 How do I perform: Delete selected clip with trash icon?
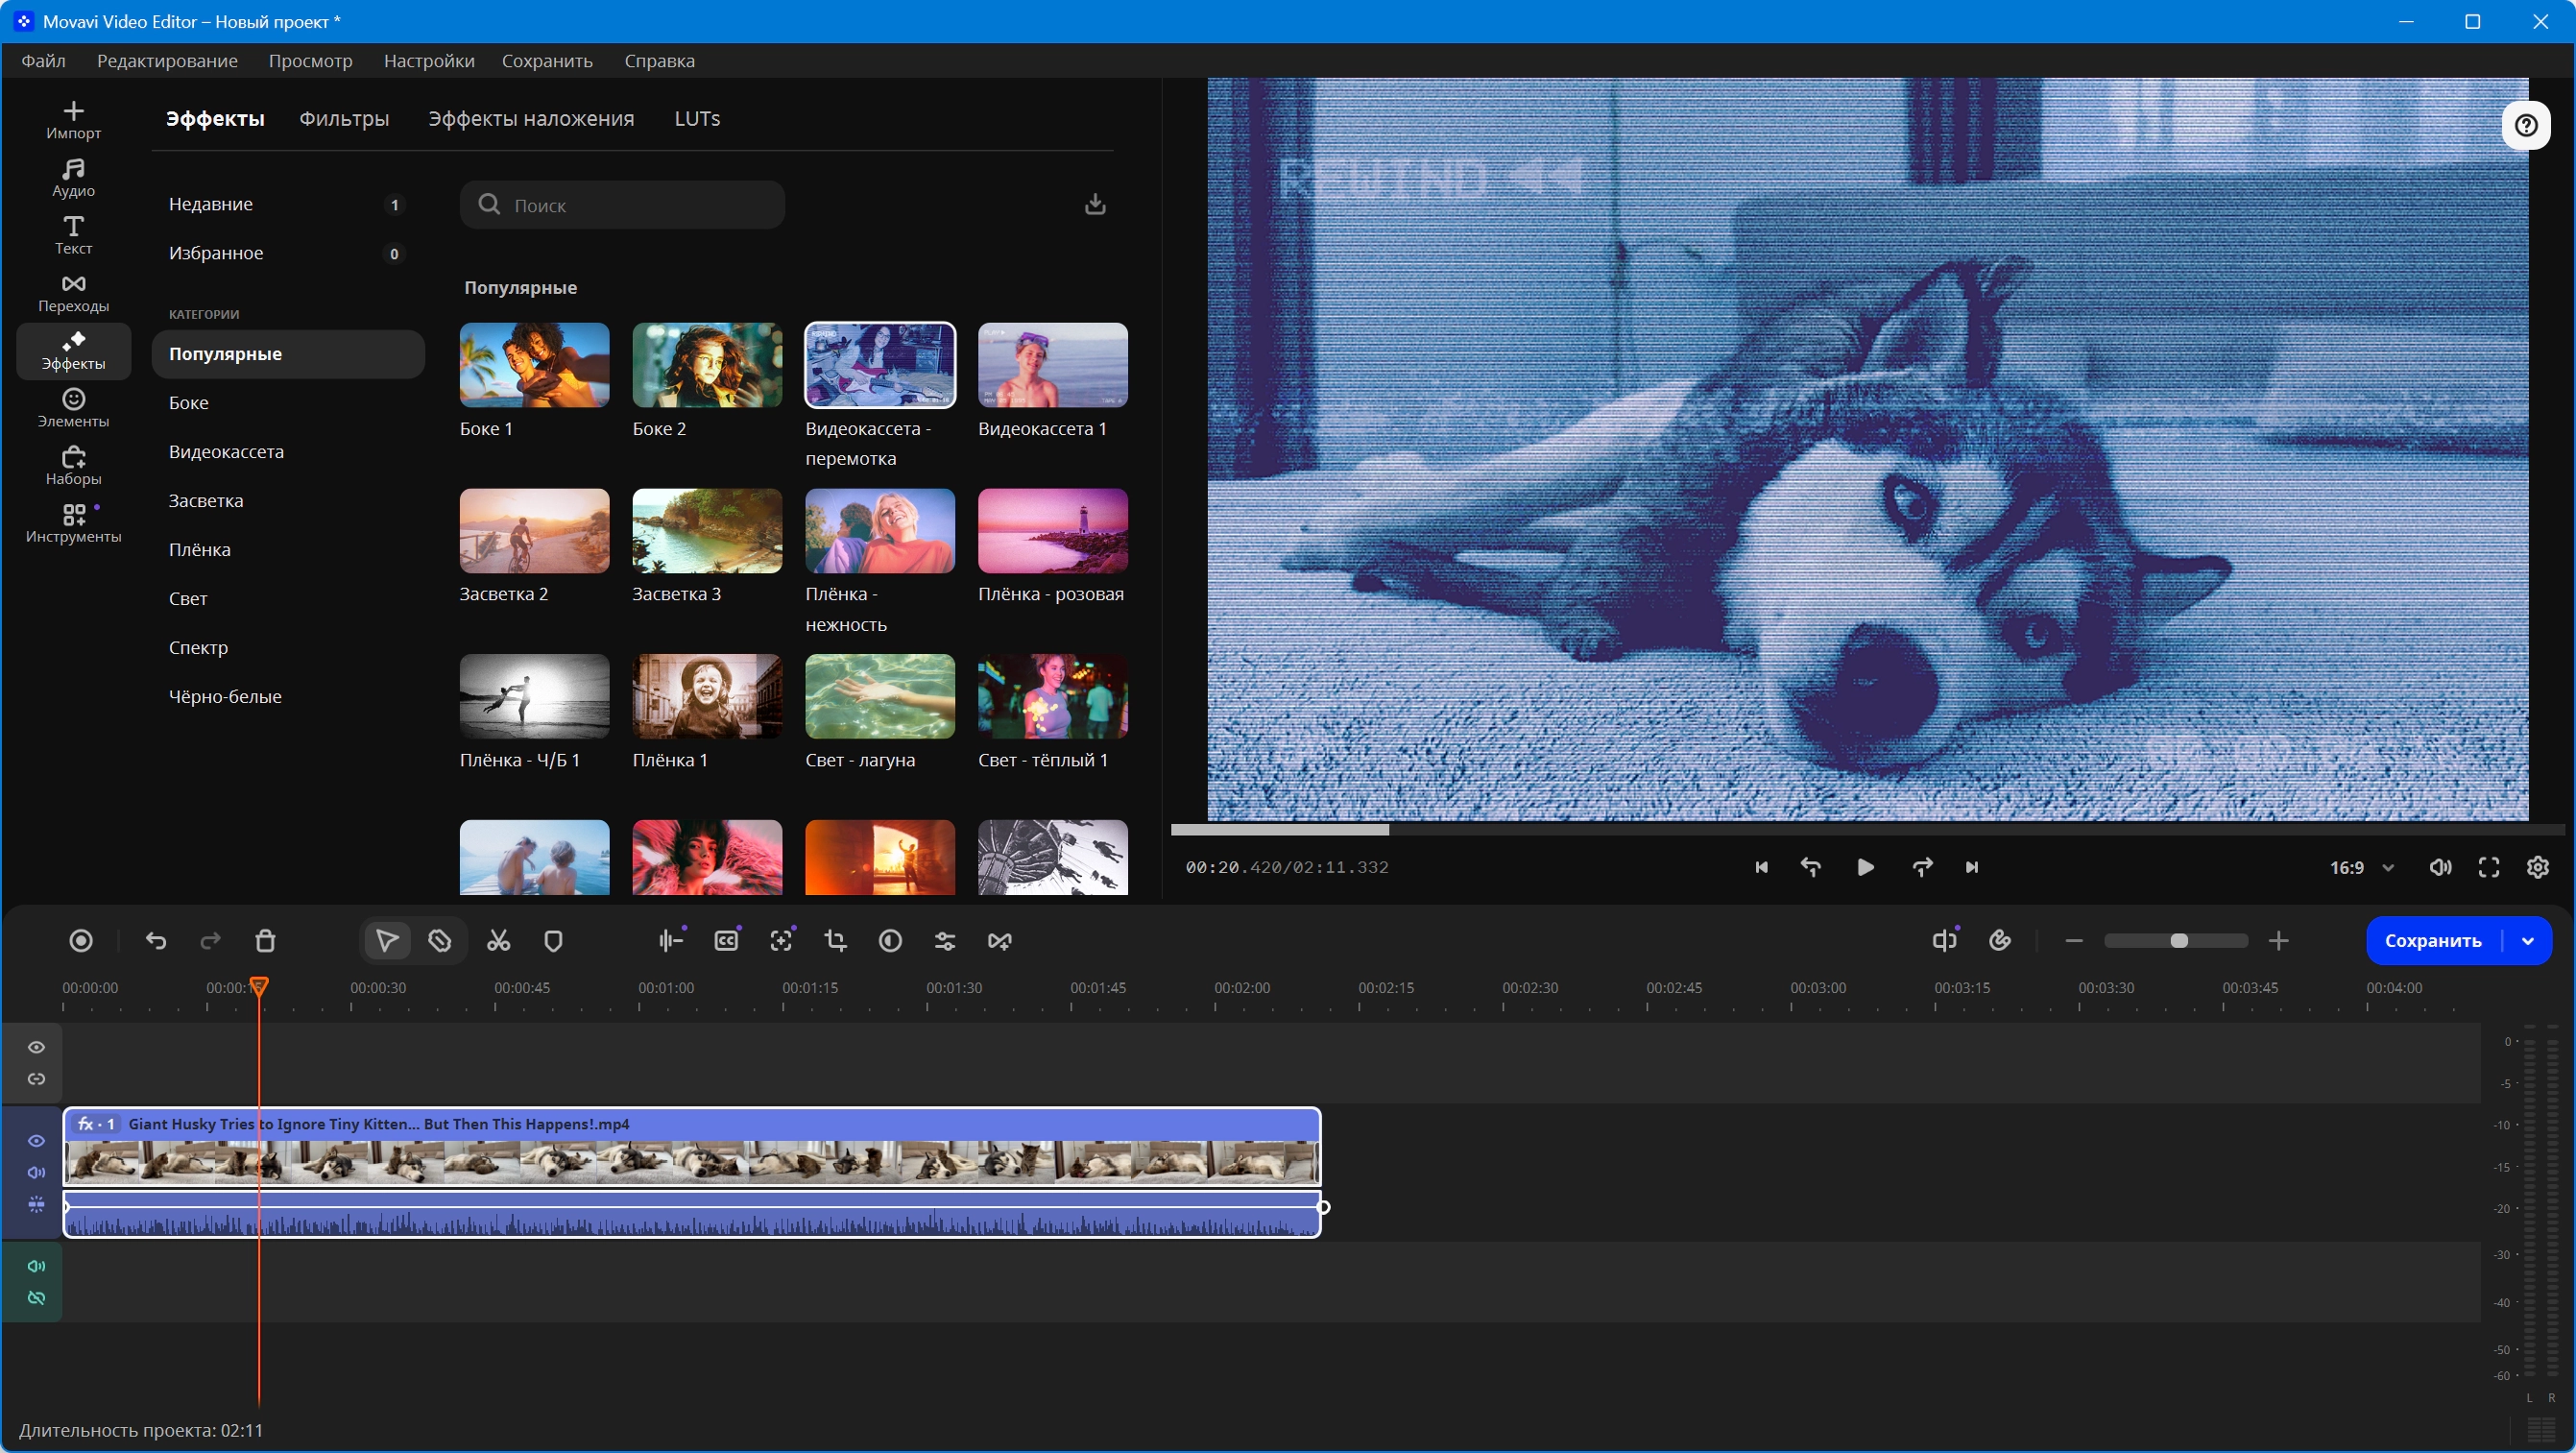pos(265,941)
